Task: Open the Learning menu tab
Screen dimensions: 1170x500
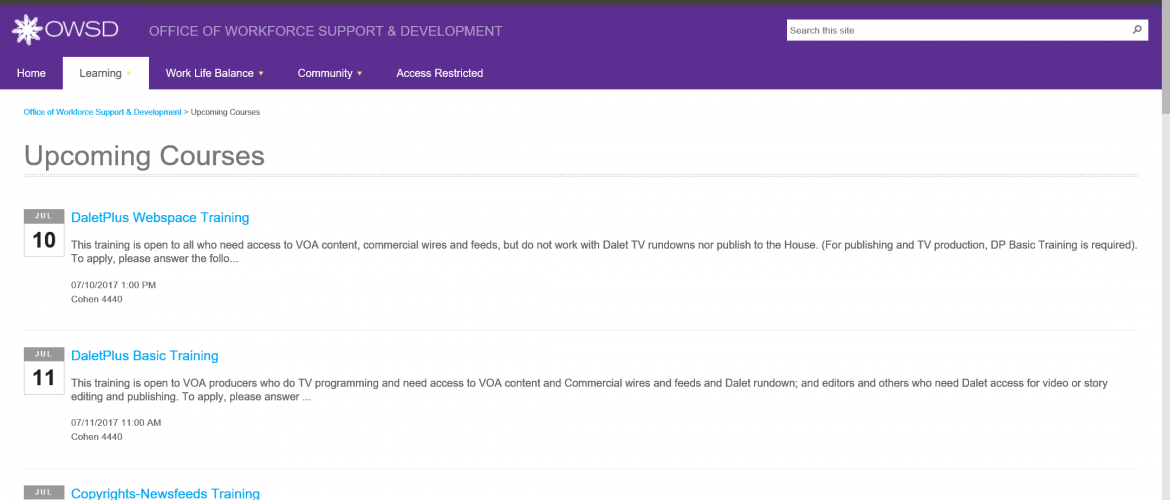Action: click(x=105, y=73)
